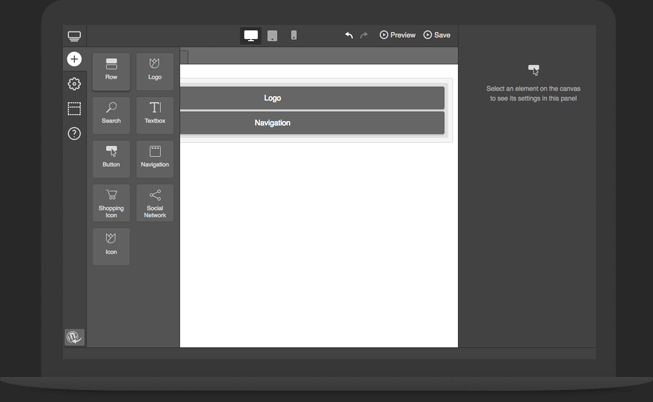Select the Row element tile
The image size is (653, 402).
coord(111,71)
